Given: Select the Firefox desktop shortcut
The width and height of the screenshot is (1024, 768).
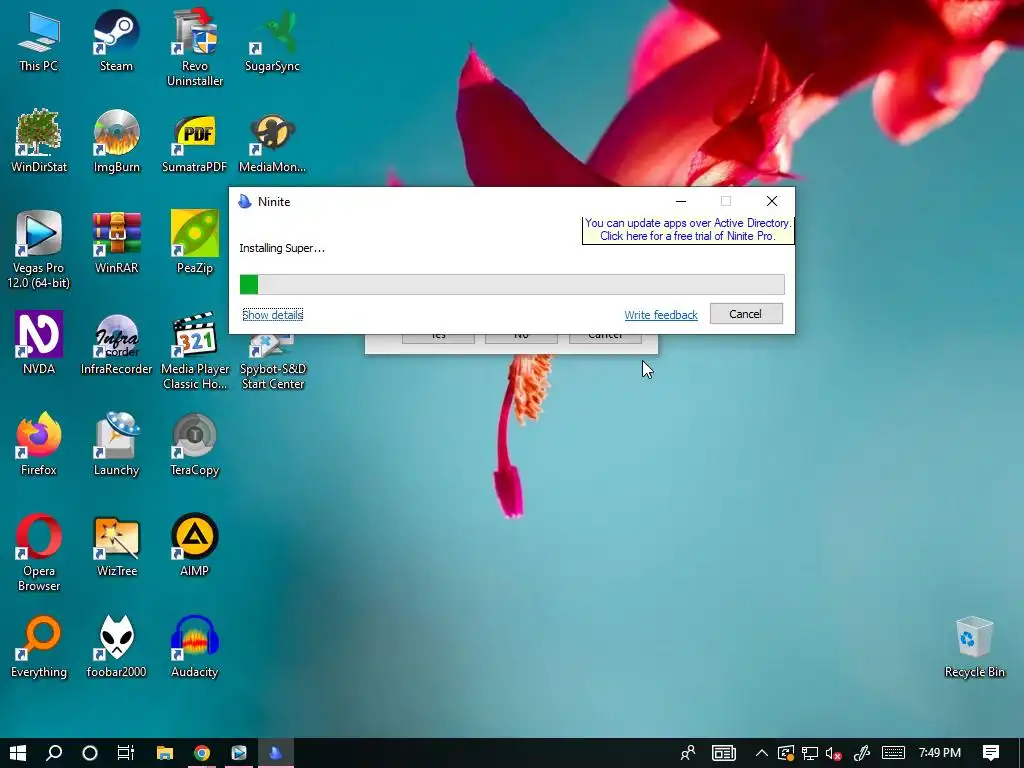Looking at the screenshot, I should 39,445.
